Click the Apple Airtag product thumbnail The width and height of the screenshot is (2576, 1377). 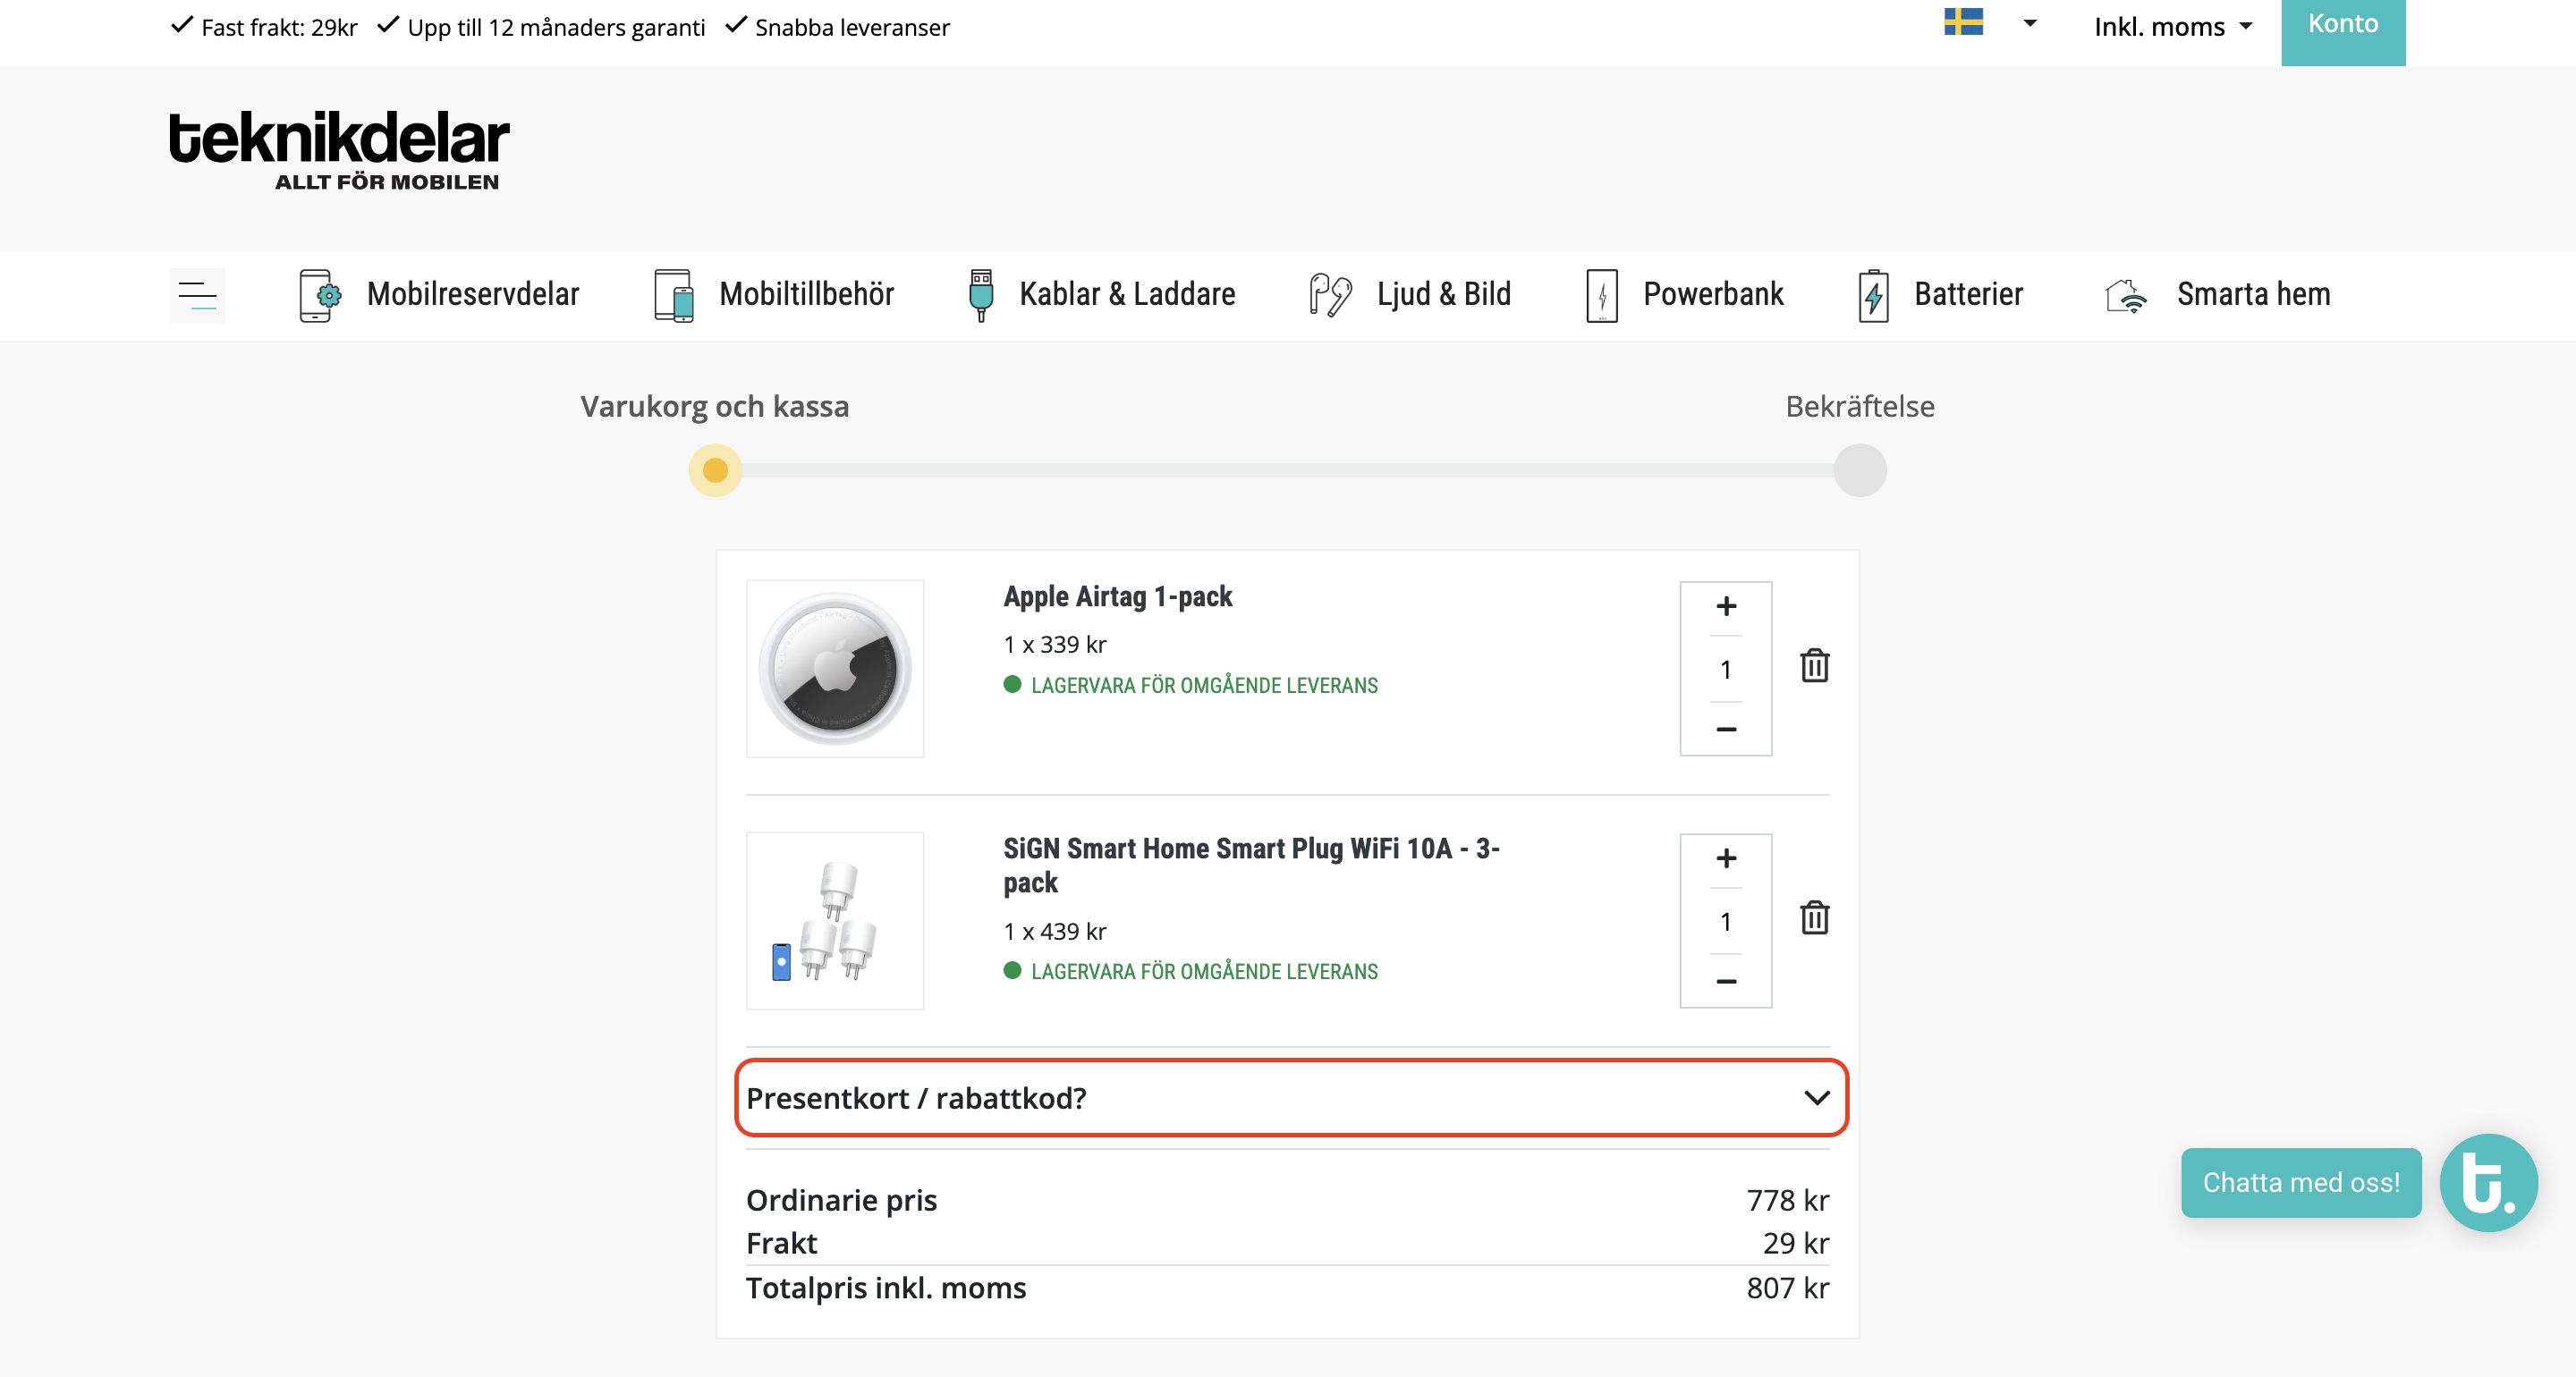[835, 669]
